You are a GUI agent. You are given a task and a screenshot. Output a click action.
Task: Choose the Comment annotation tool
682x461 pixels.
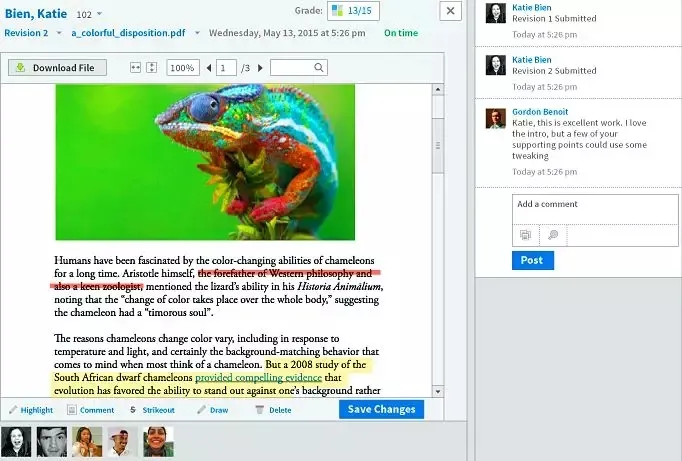pos(90,410)
